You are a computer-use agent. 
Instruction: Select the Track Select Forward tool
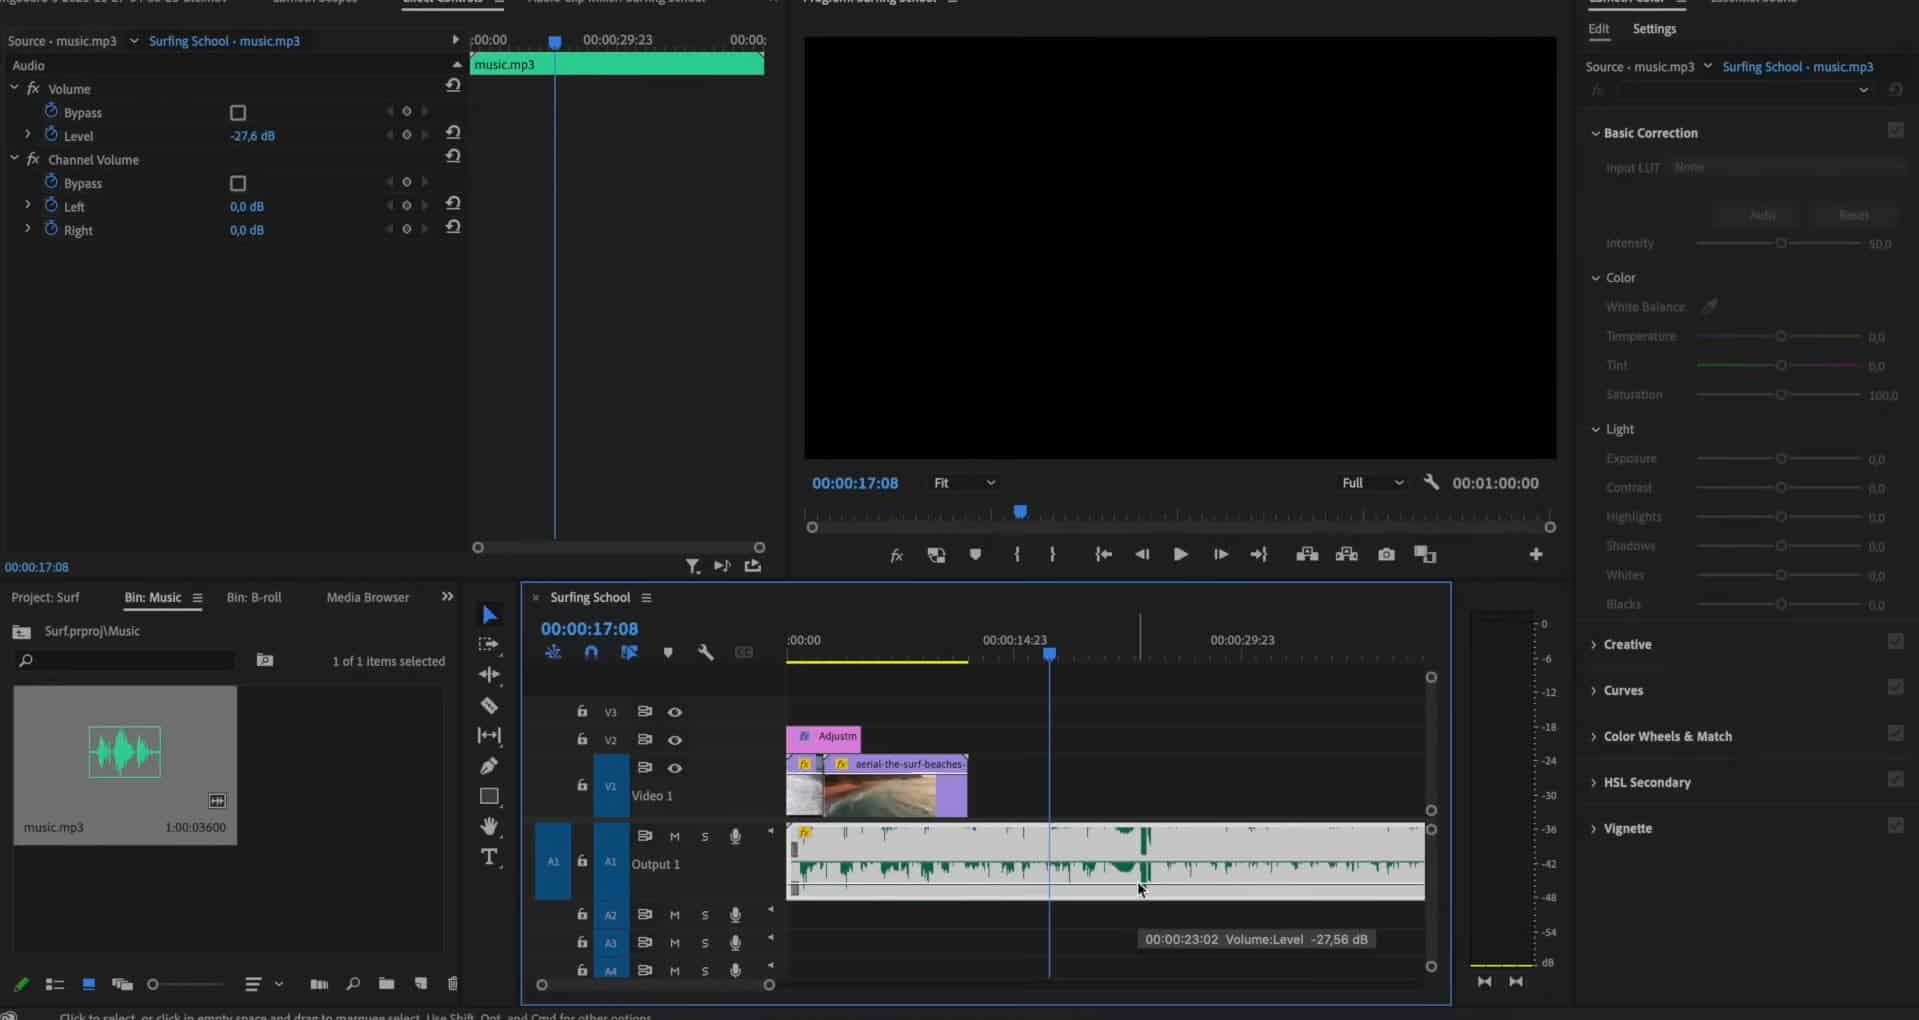[x=490, y=645]
